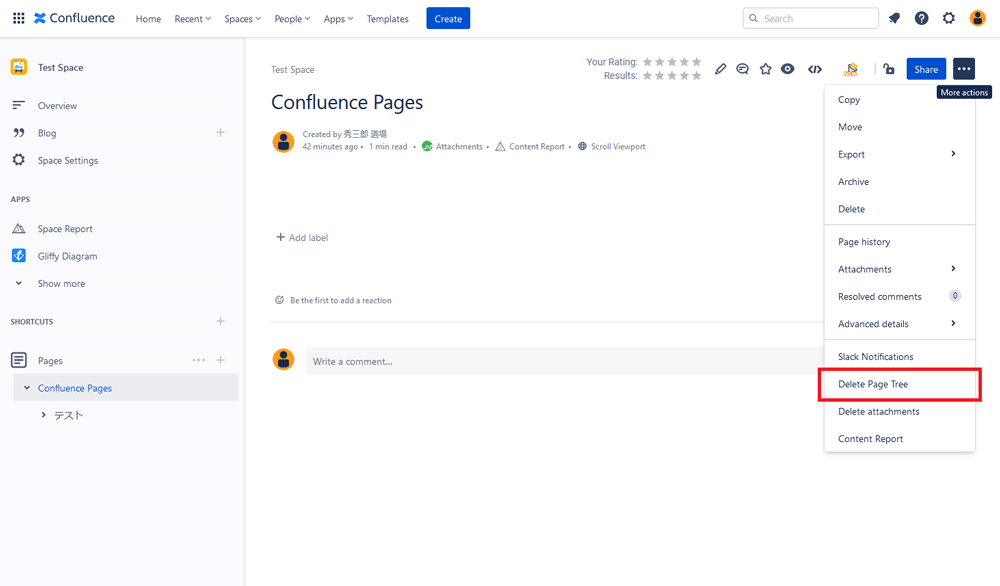Click the page restrictions unlock icon

889,69
